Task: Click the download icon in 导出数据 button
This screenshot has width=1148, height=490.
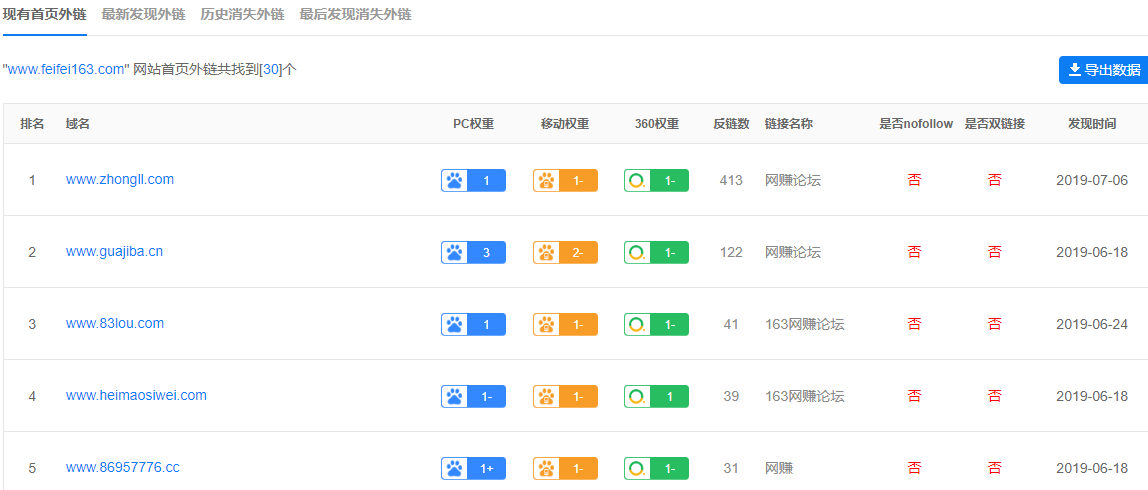Action: click(x=1075, y=70)
